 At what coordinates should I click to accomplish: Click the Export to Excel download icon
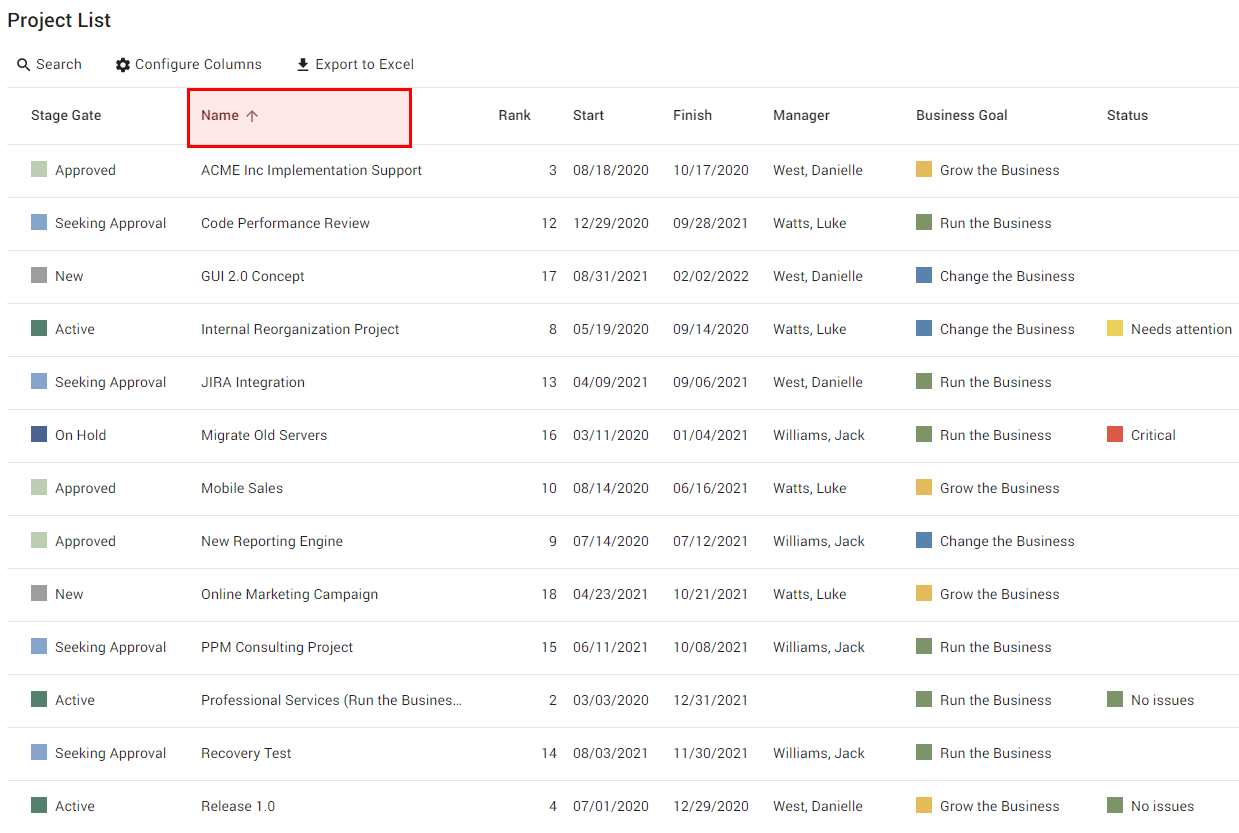click(303, 65)
